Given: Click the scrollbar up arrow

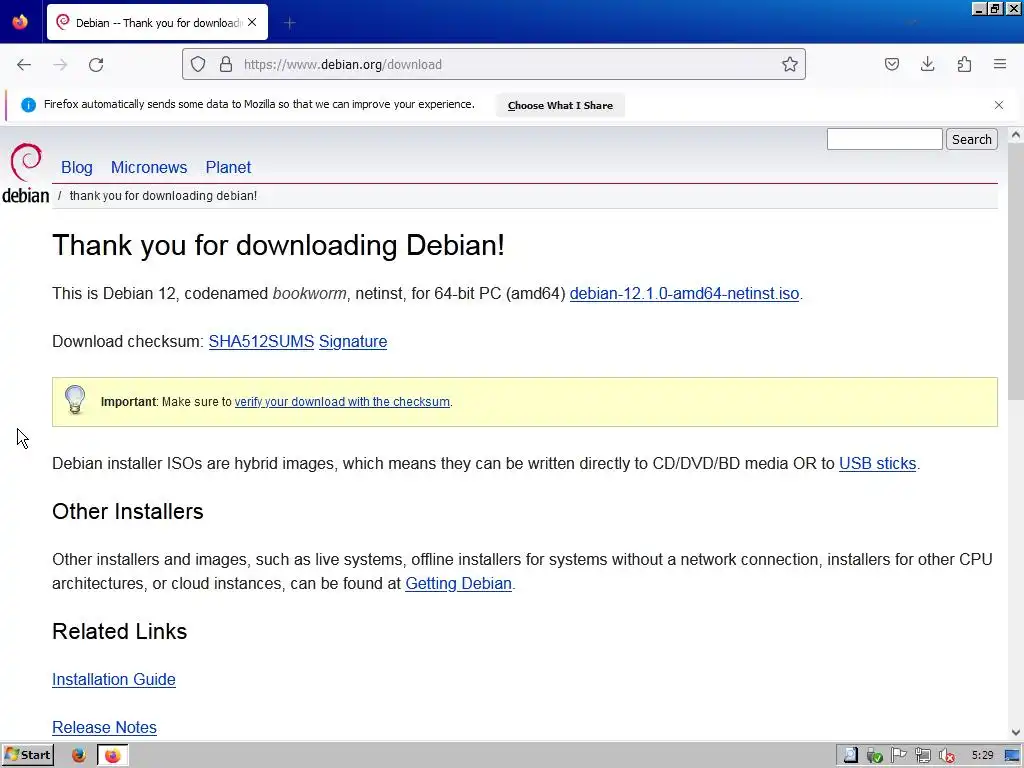Looking at the screenshot, I should [x=1016, y=135].
